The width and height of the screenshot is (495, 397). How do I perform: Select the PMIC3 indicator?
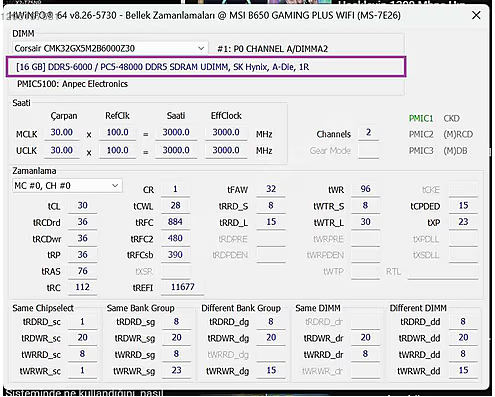click(x=421, y=151)
